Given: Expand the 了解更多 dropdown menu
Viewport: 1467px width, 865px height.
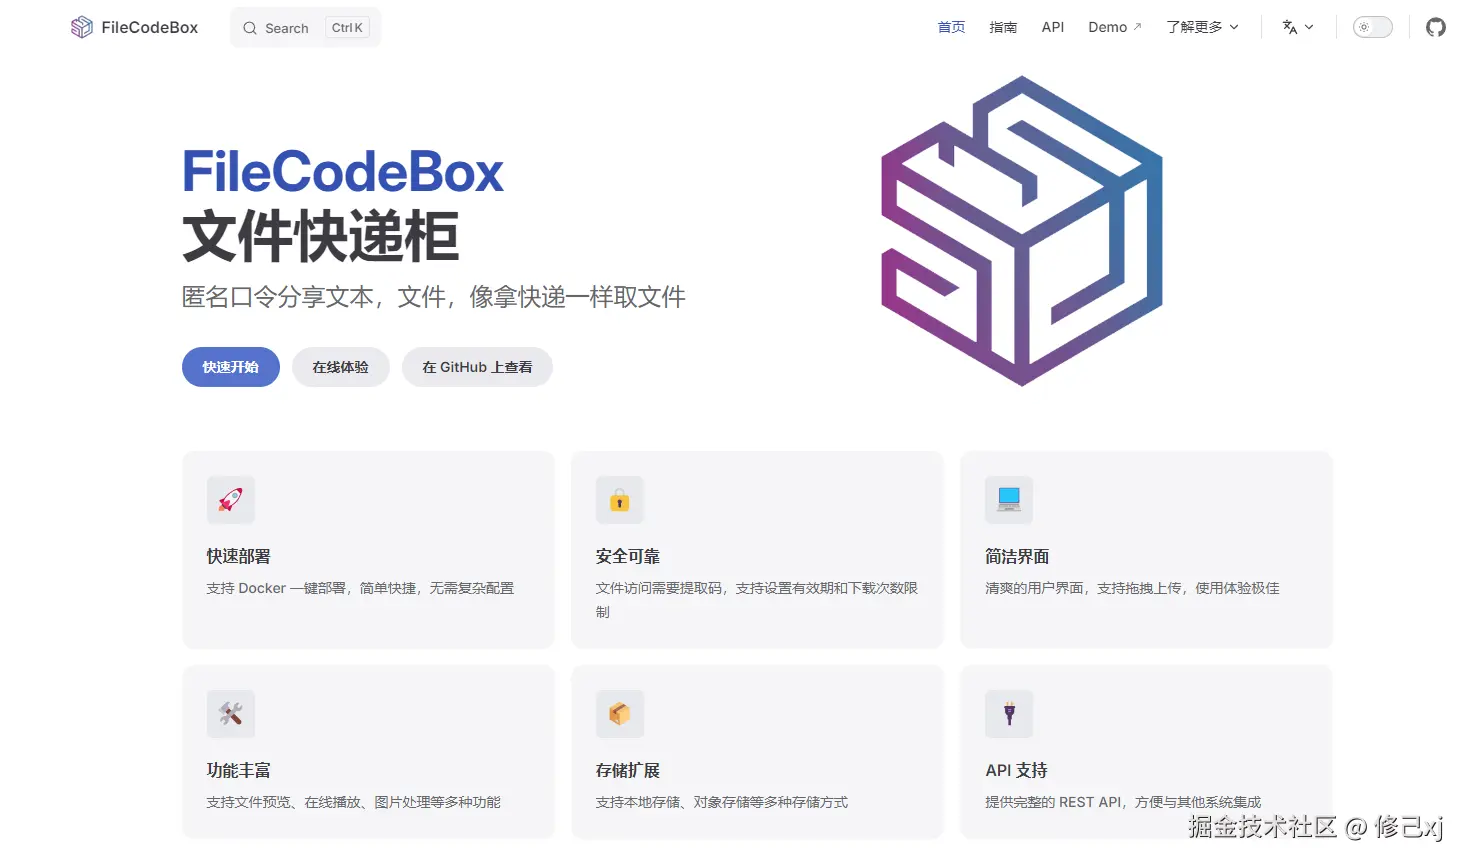Looking at the screenshot, I should point(1202,27).
